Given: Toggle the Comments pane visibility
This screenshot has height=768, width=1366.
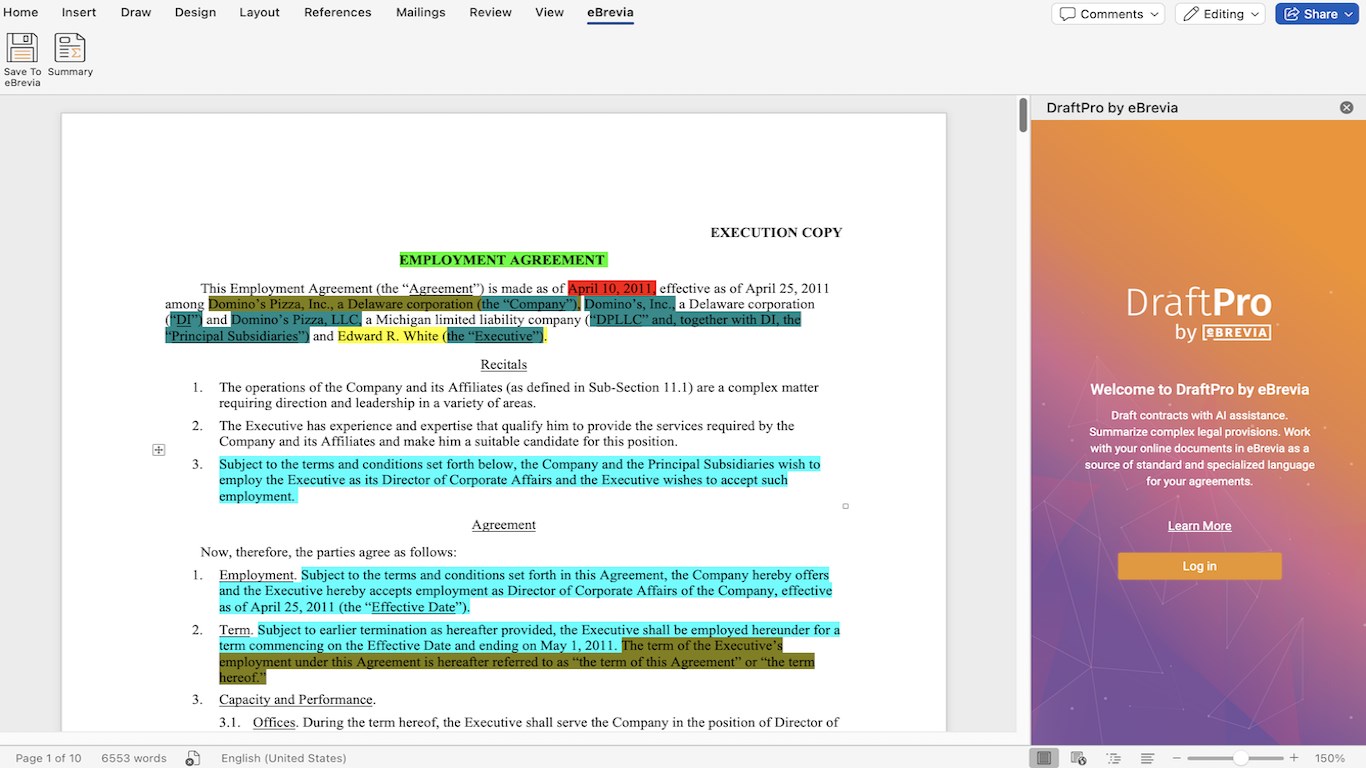Looking at the screenshot, I should [1101, 13].
